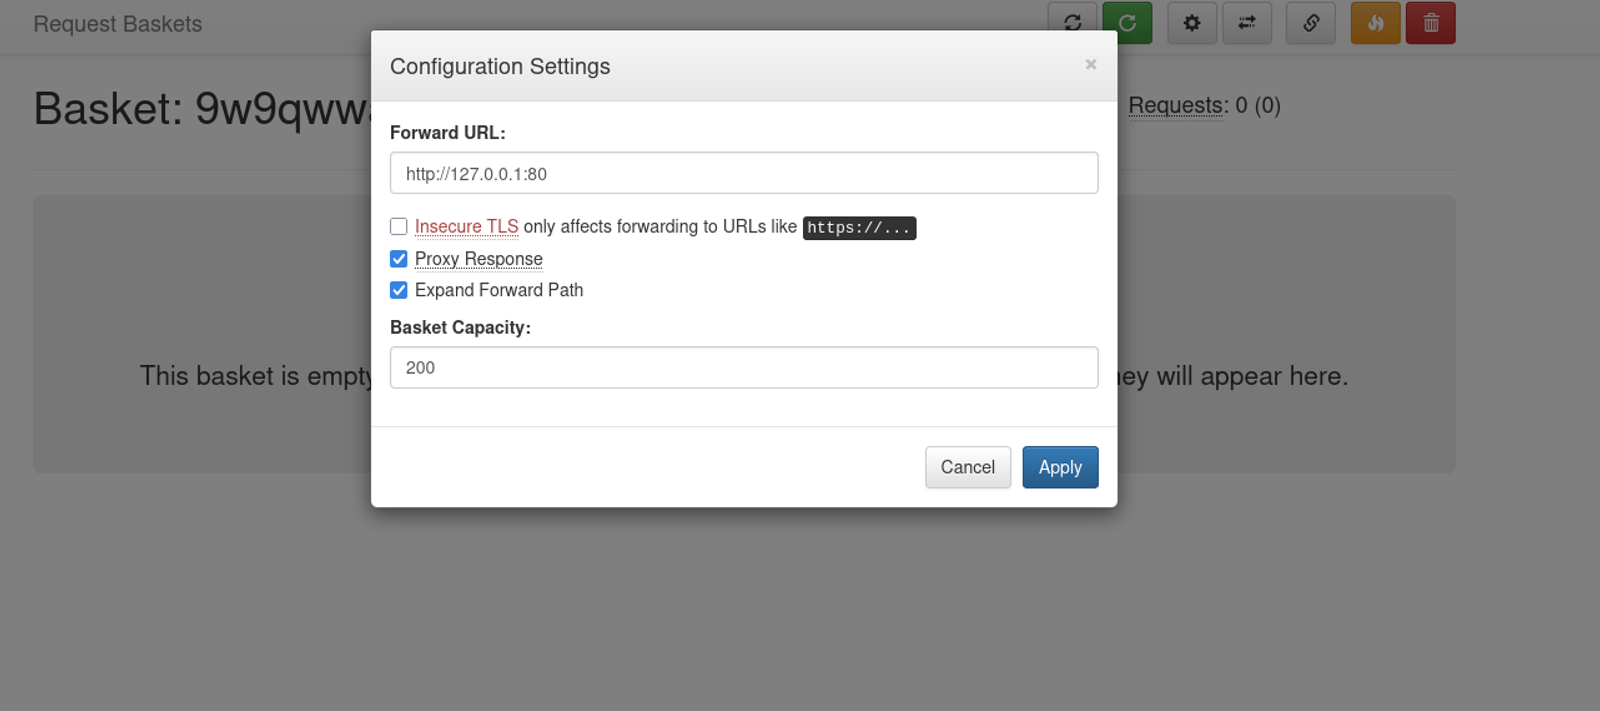1600x711 pixels.
Task: Click the orange flame delete-requests button
Action: coord(1376,23)
